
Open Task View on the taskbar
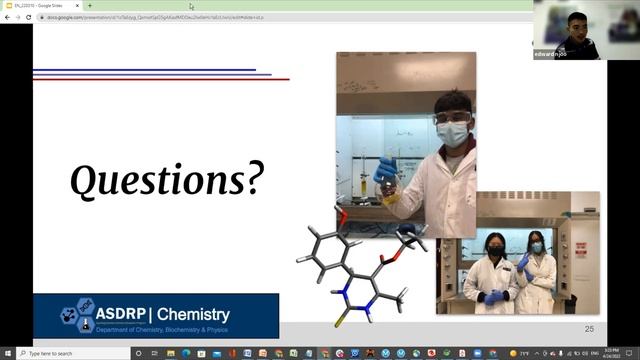tap(154, 353)
